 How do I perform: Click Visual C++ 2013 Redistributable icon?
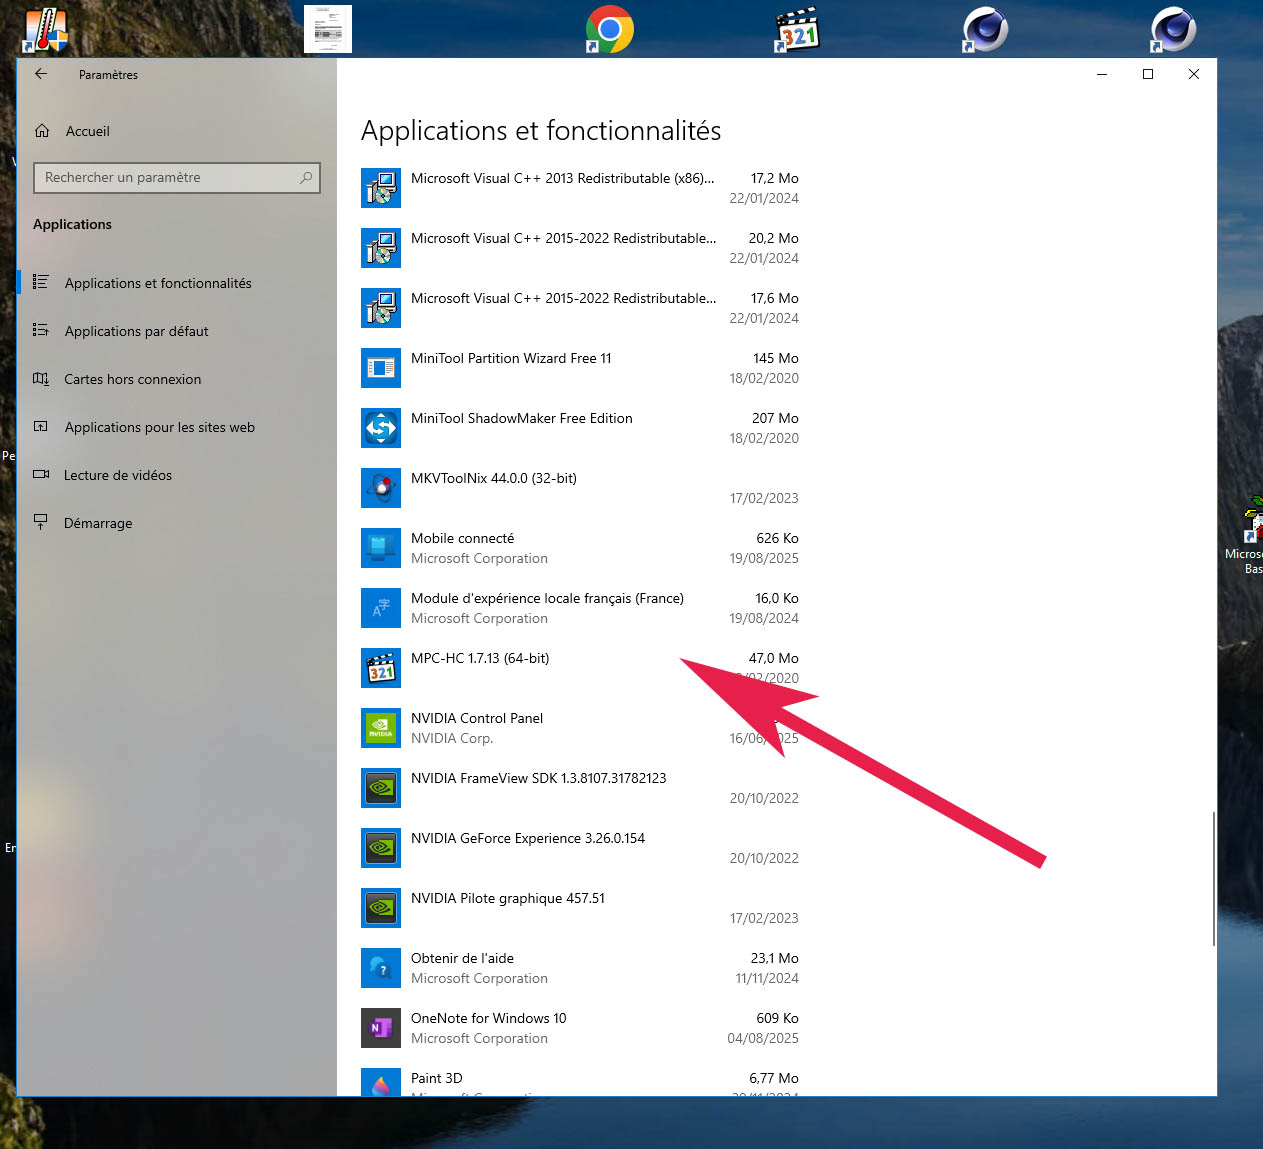click(381, 188)
